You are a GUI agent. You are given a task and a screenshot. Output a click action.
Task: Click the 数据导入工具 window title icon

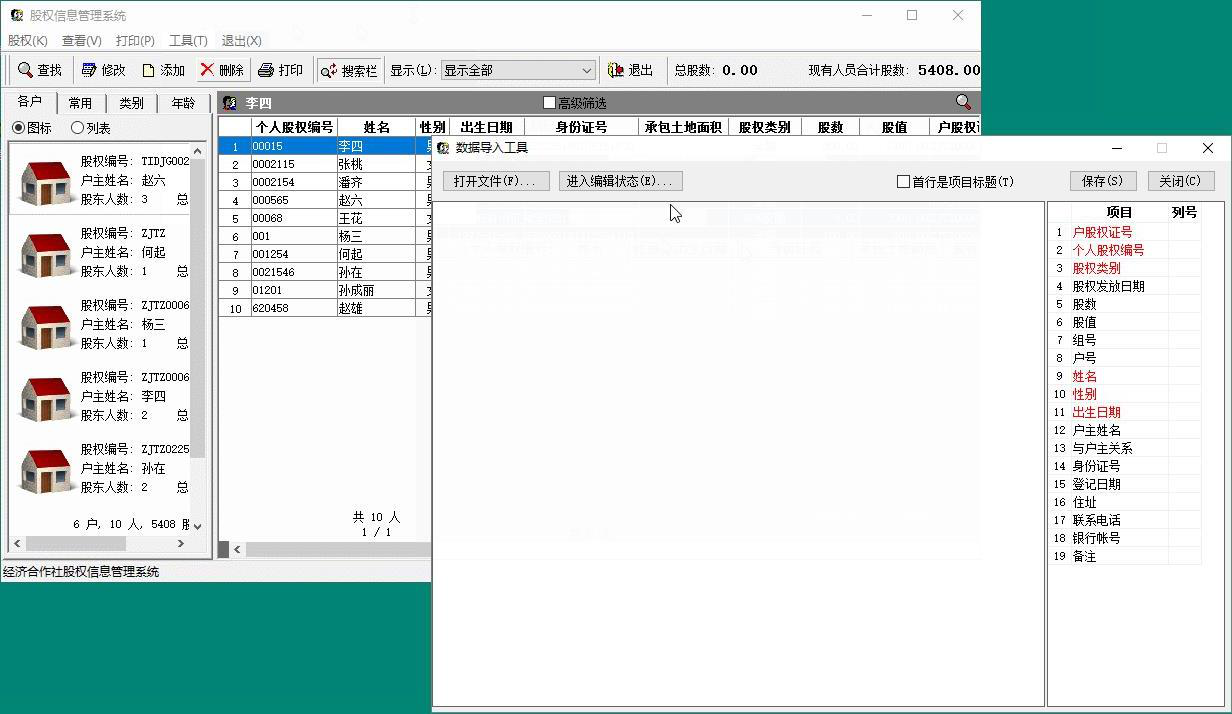[x=444, y=148]
